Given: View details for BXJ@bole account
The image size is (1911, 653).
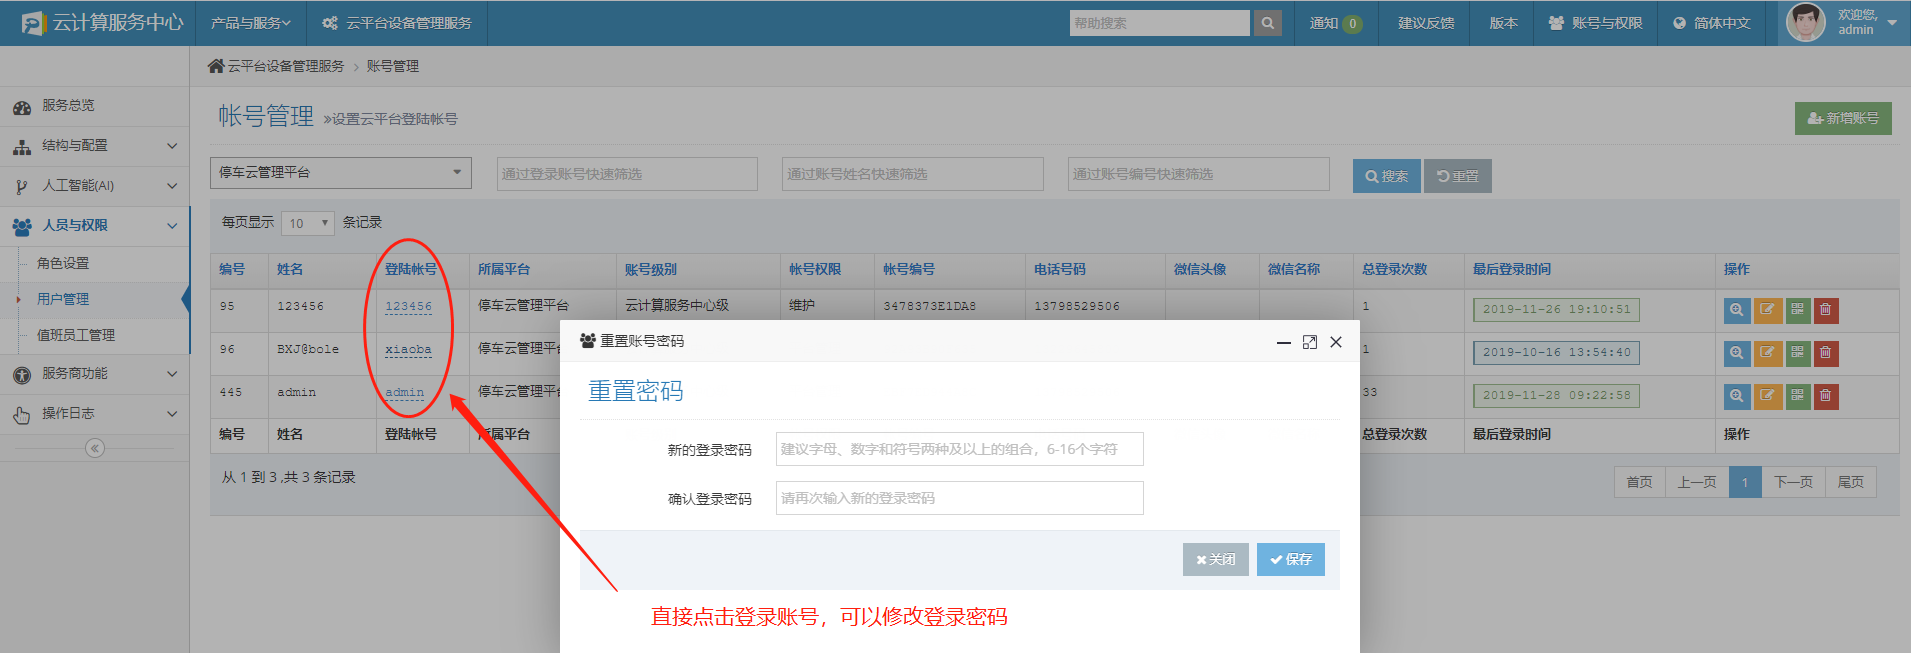Looking at the screenshot, I should click(x=1737, y=353).
